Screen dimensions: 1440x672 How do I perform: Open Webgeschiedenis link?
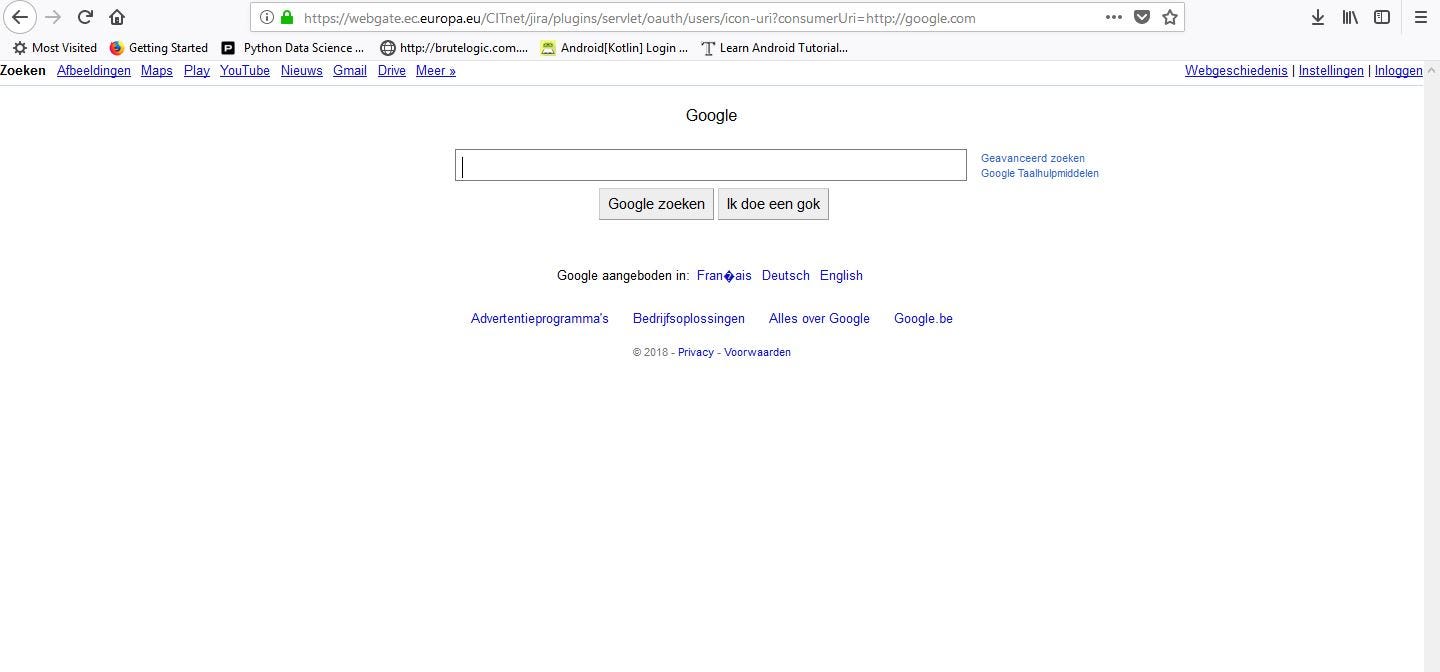[x=1236, y=71]
